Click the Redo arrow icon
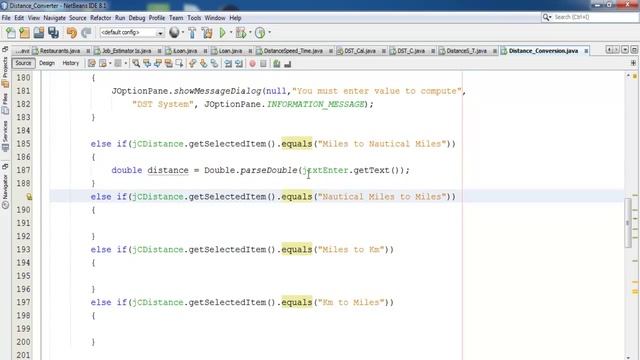This screenshot has height=360, width=640. click(x=86, y=33)
